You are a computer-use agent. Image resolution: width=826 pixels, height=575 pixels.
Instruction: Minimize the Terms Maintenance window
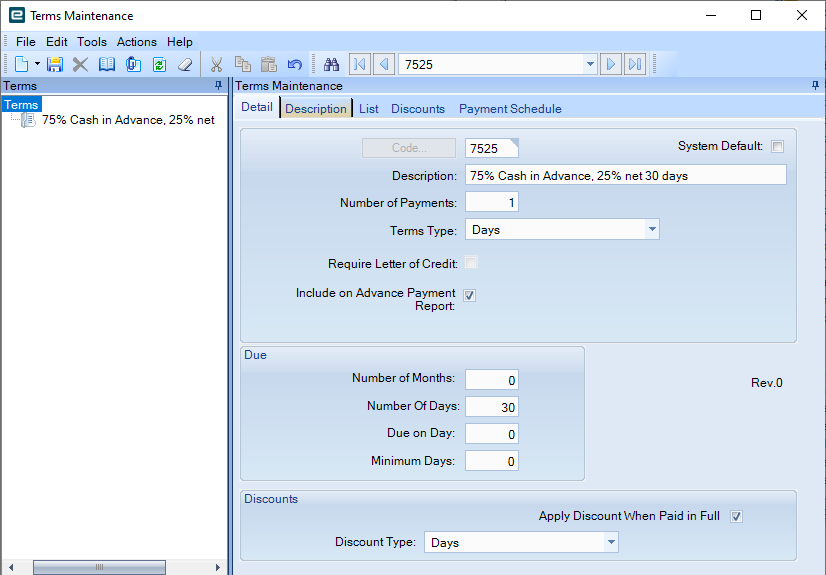pos(711,15)
